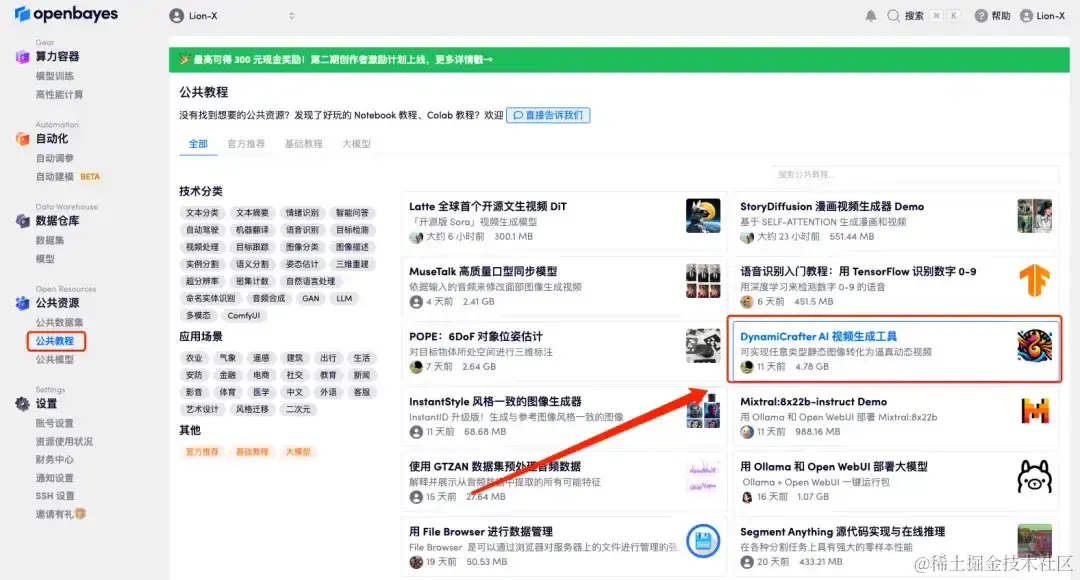
Task: Click author avatar on the MuseTalk card
Action: pyautogui.click(x=416, y=302)
